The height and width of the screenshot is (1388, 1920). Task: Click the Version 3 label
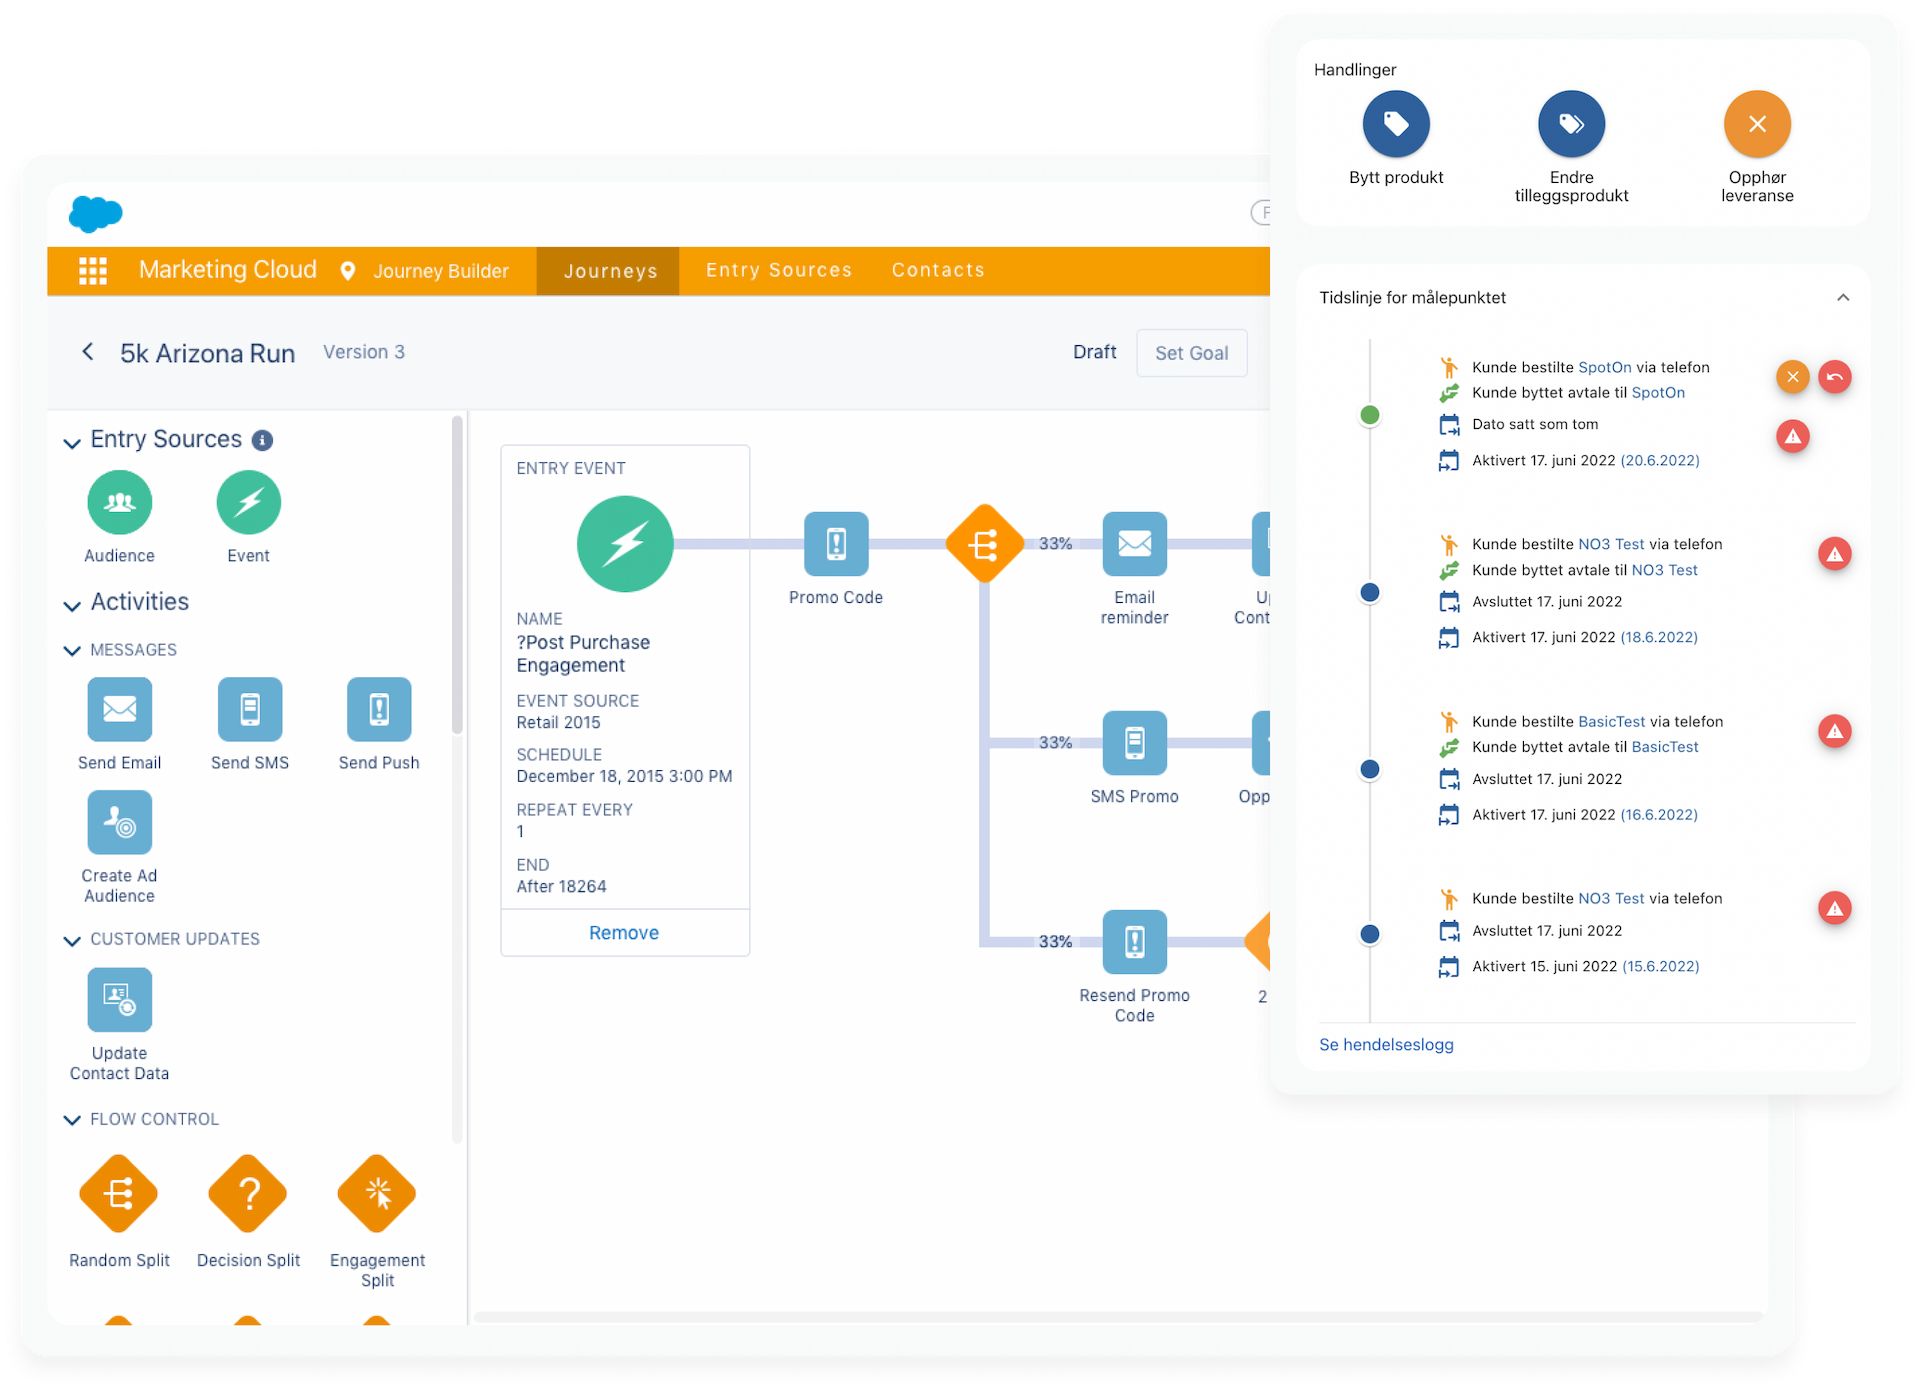click(x=364, y=352)
